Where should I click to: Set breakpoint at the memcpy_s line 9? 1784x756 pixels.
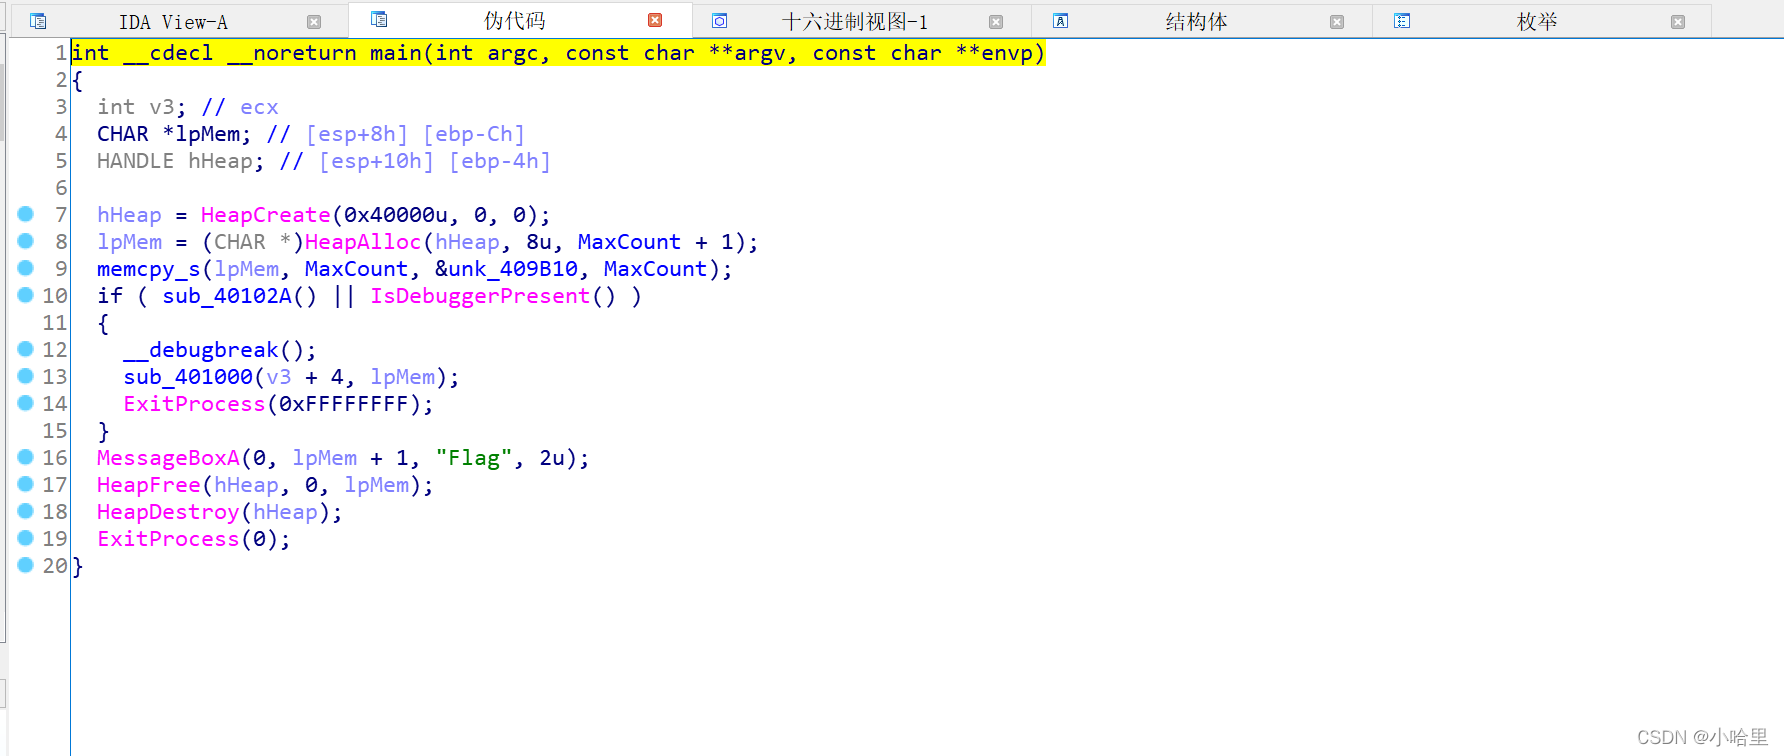coord(26,268)
